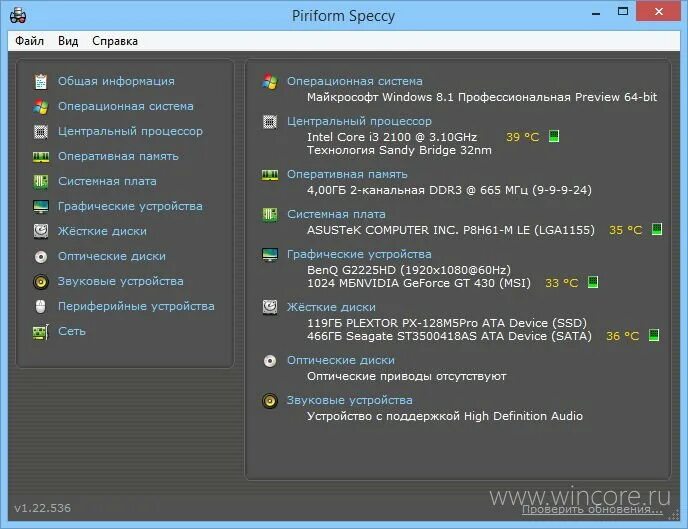This screenshot has height=529, width=688.
Task: Click the monitor icon in sidebar
Action: point(41,207)
